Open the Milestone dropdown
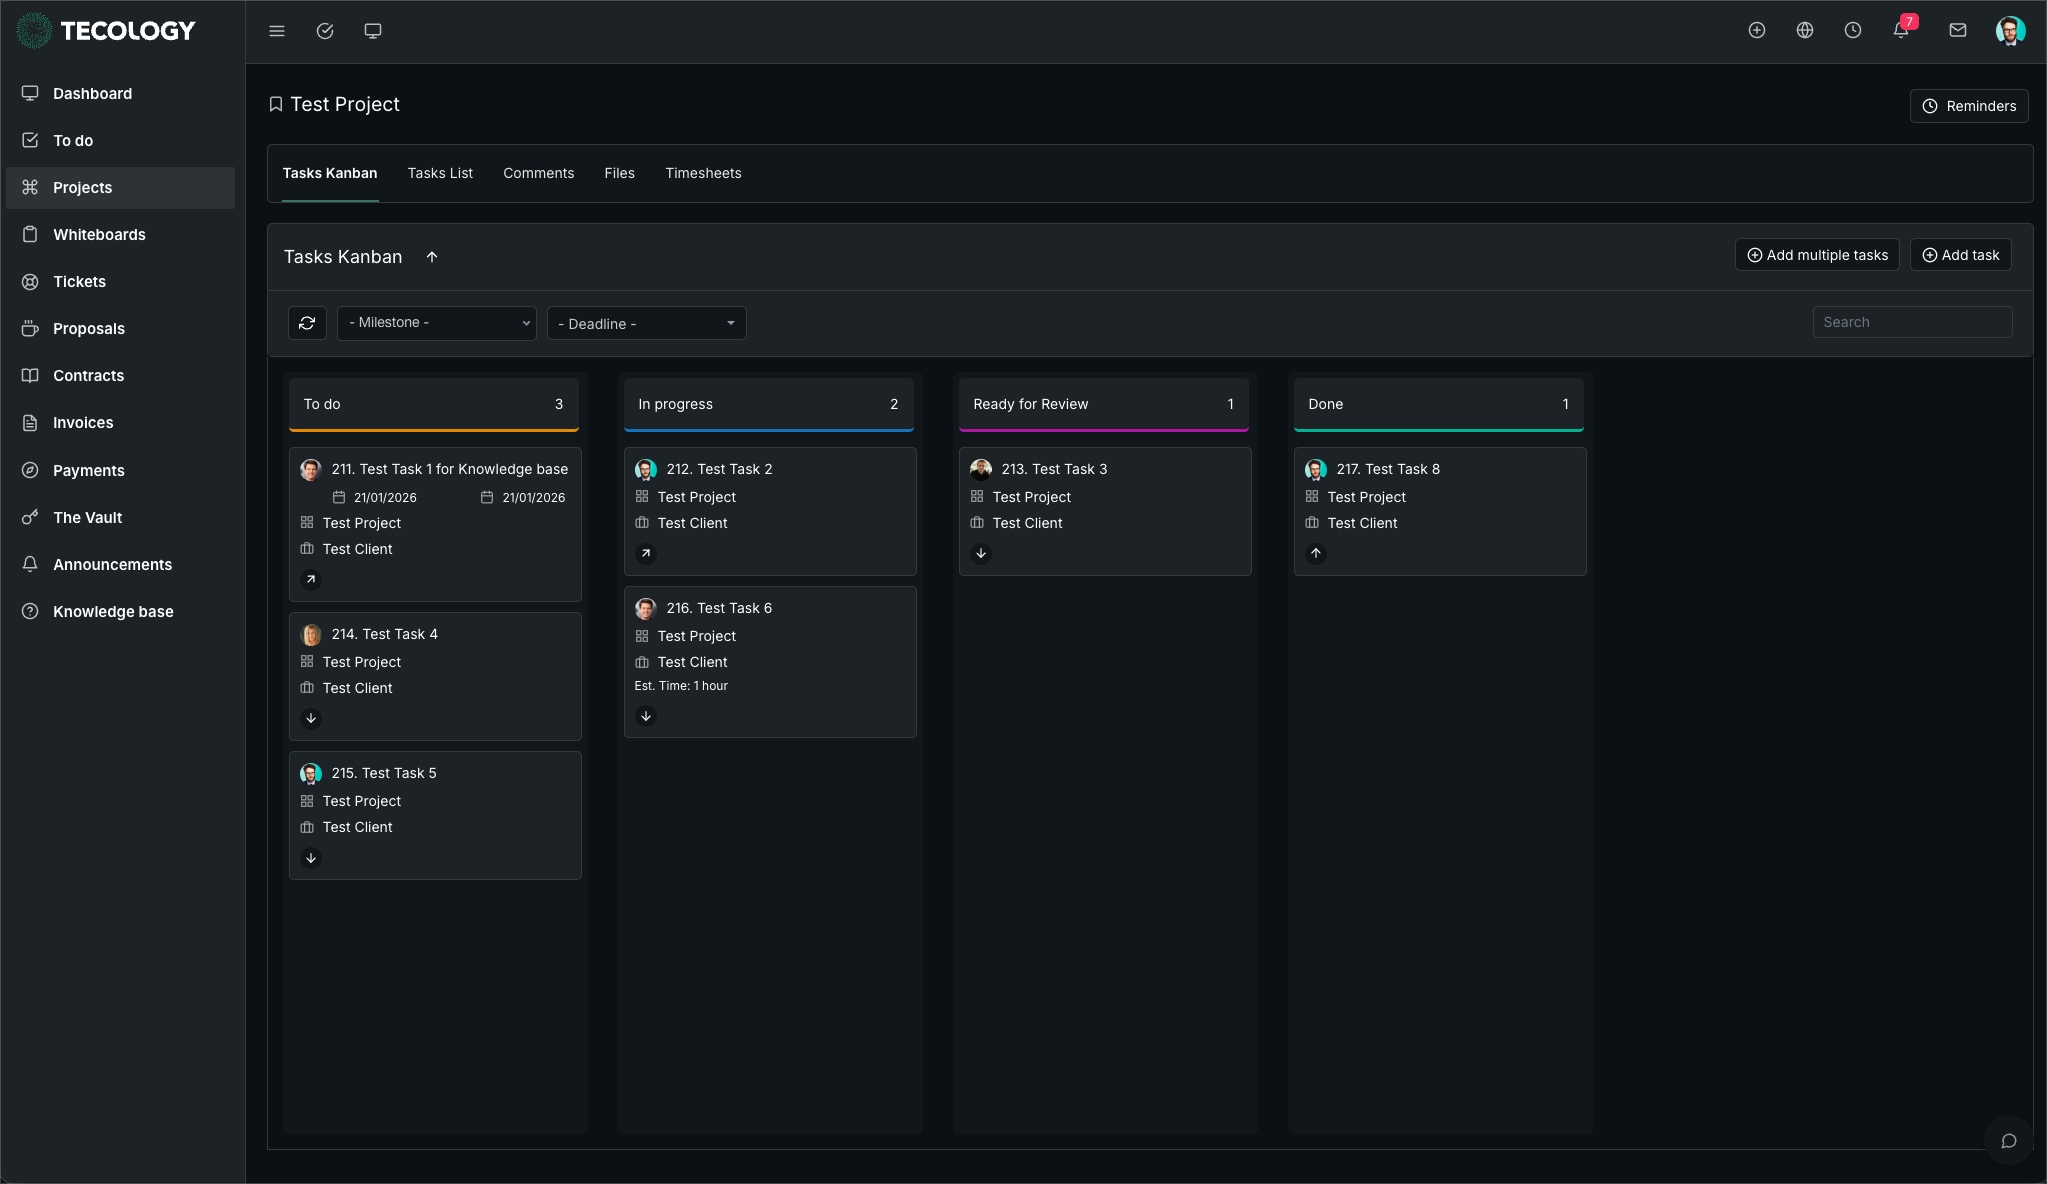The image size is (2047, 1184). pyautogui.click(x=437, y=323)
